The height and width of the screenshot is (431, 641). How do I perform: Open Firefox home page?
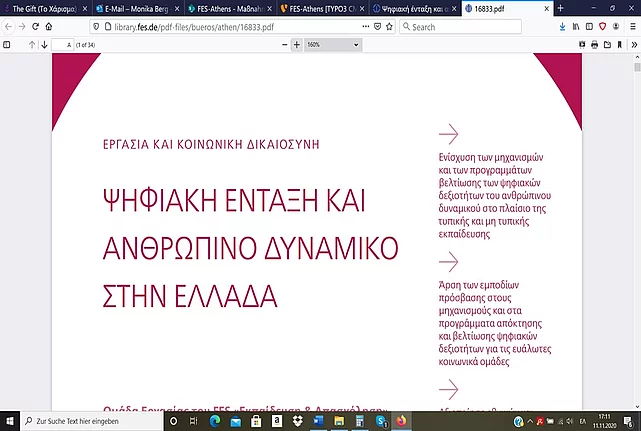tap(49, 27)
